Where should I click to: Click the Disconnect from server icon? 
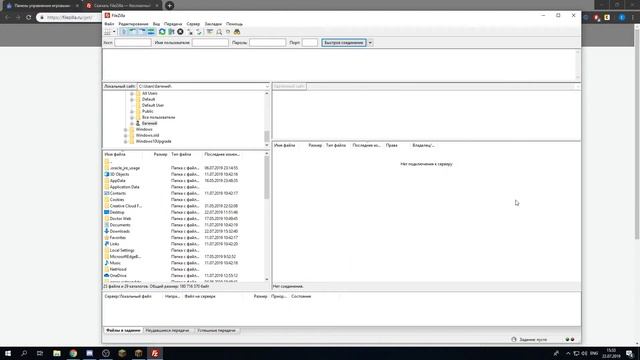pyautogui.click(x=190, y=32)
